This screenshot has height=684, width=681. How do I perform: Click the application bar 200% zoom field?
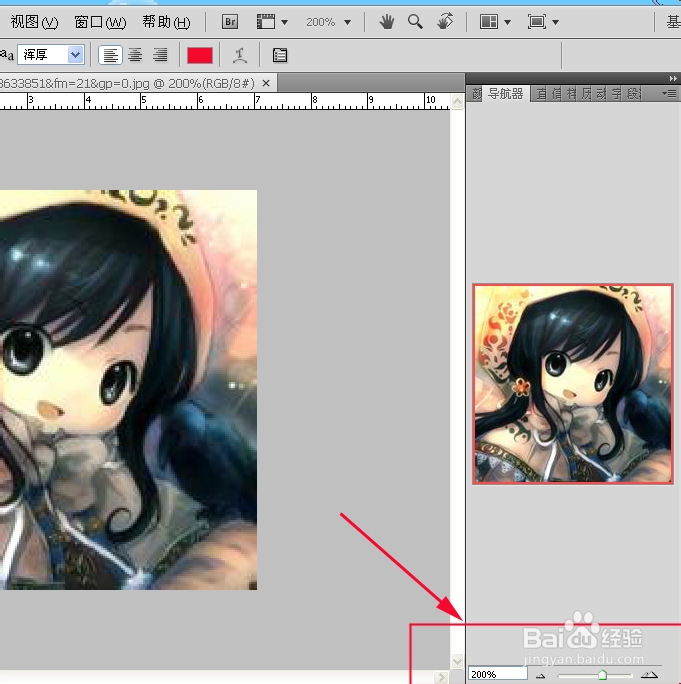321,22
